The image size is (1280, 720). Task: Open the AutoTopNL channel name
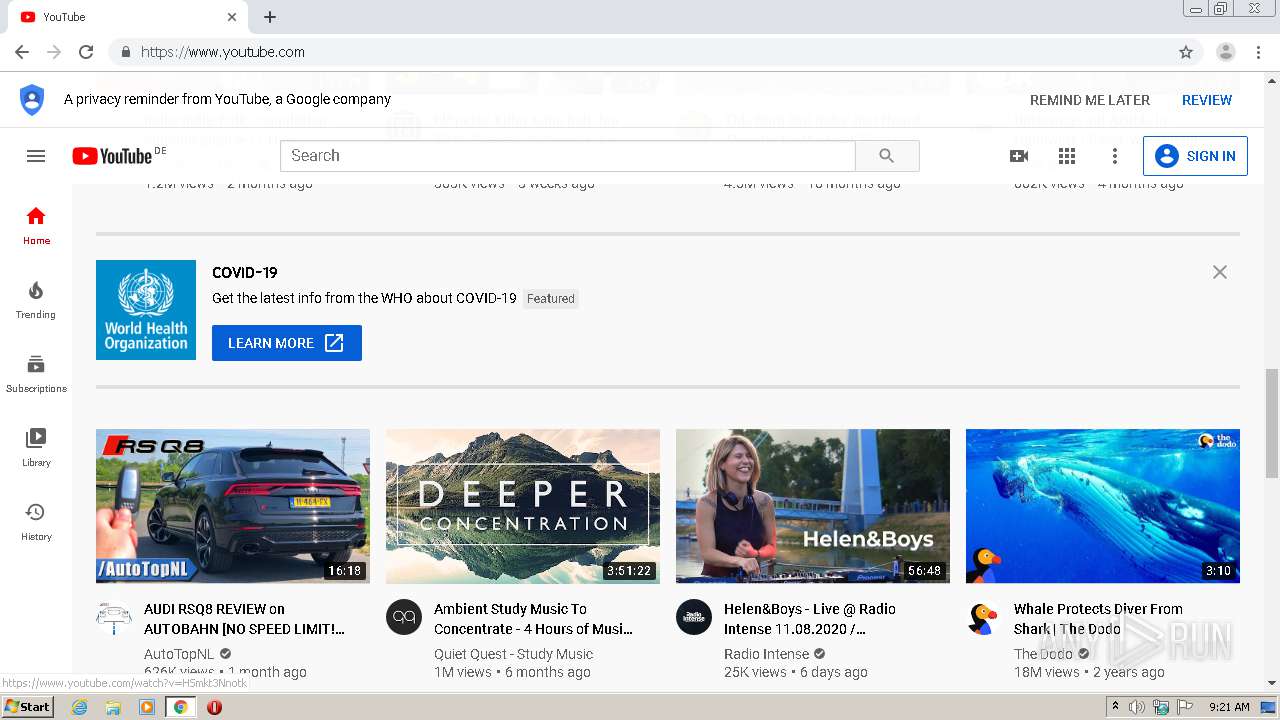[179, 654]
